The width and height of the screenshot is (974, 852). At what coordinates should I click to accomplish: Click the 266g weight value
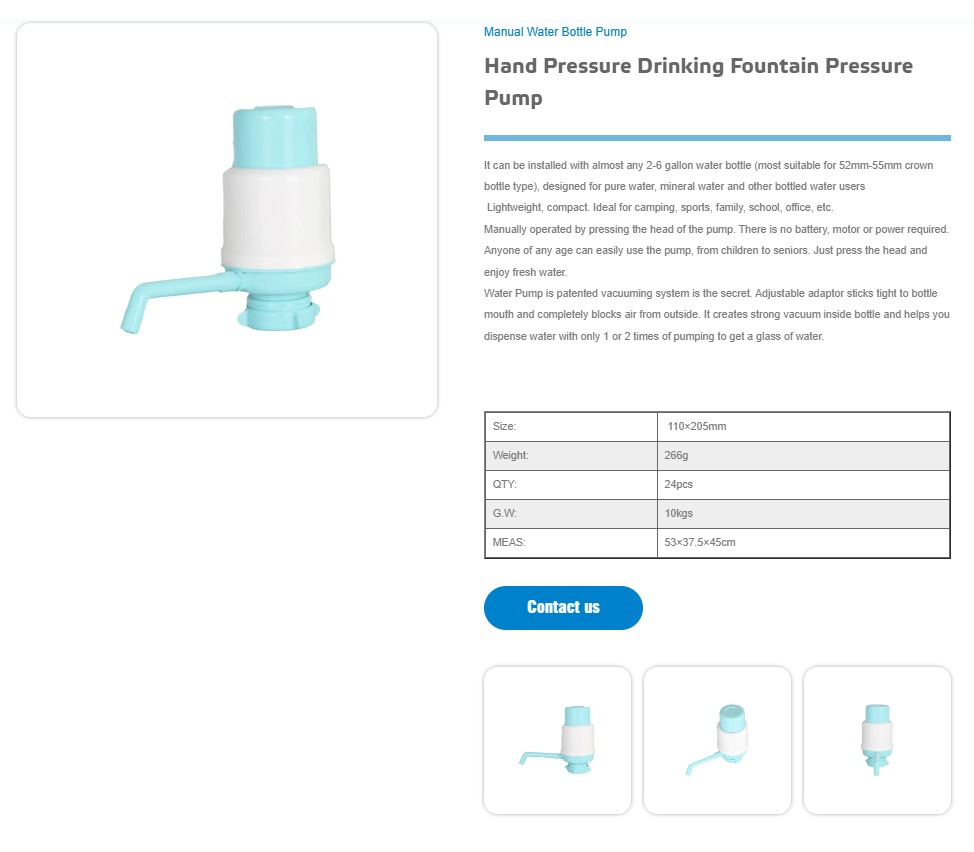[x=676, y=456]
